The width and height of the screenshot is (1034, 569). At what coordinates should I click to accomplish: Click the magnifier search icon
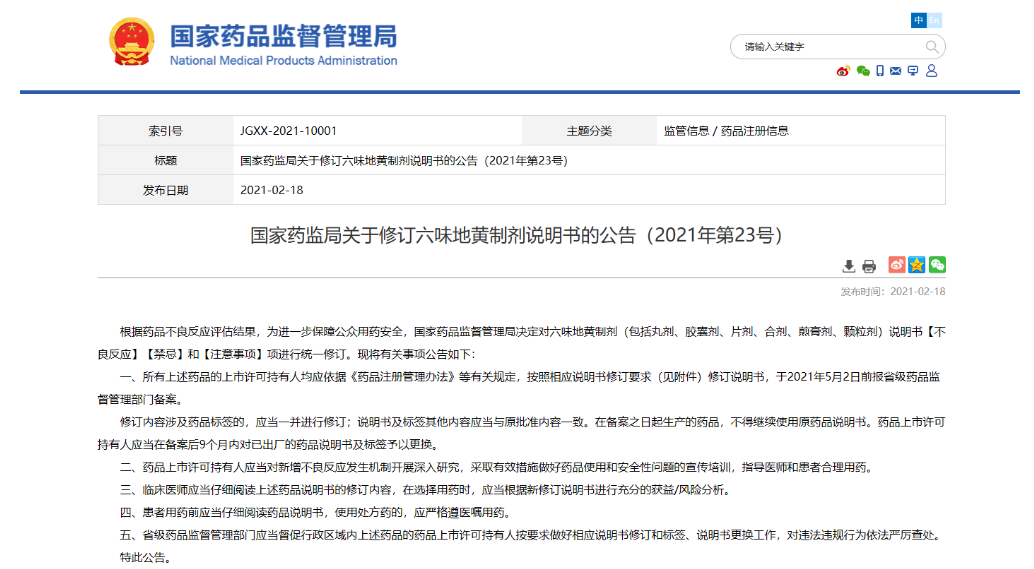click(x=931, y=47)
